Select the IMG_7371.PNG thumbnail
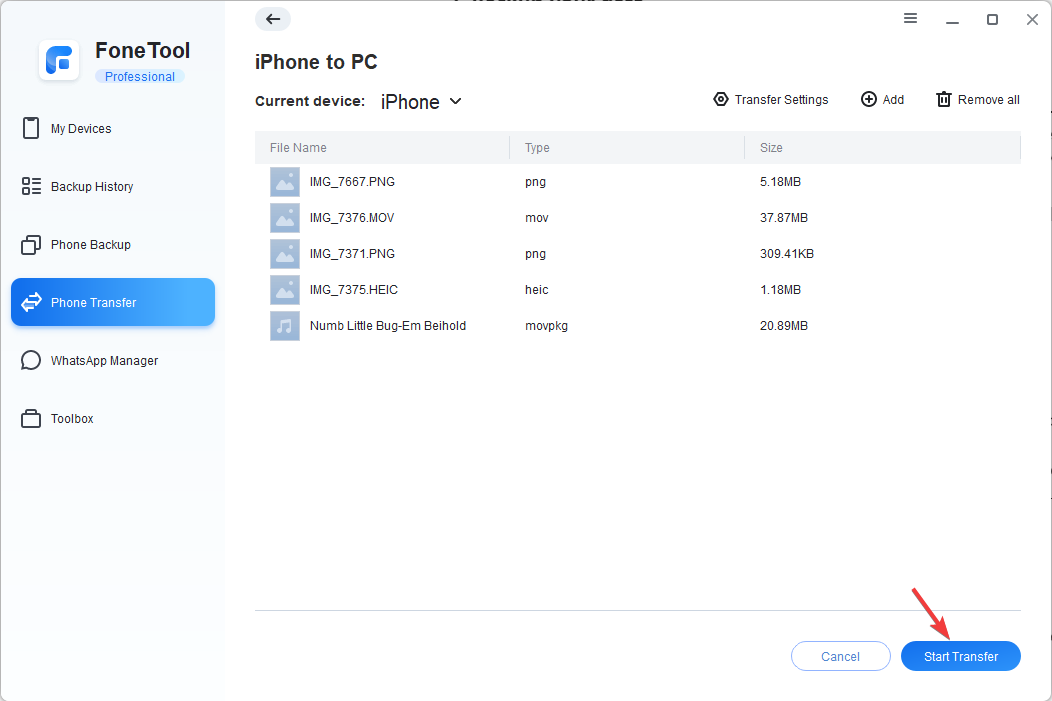 tap(285, 254)
